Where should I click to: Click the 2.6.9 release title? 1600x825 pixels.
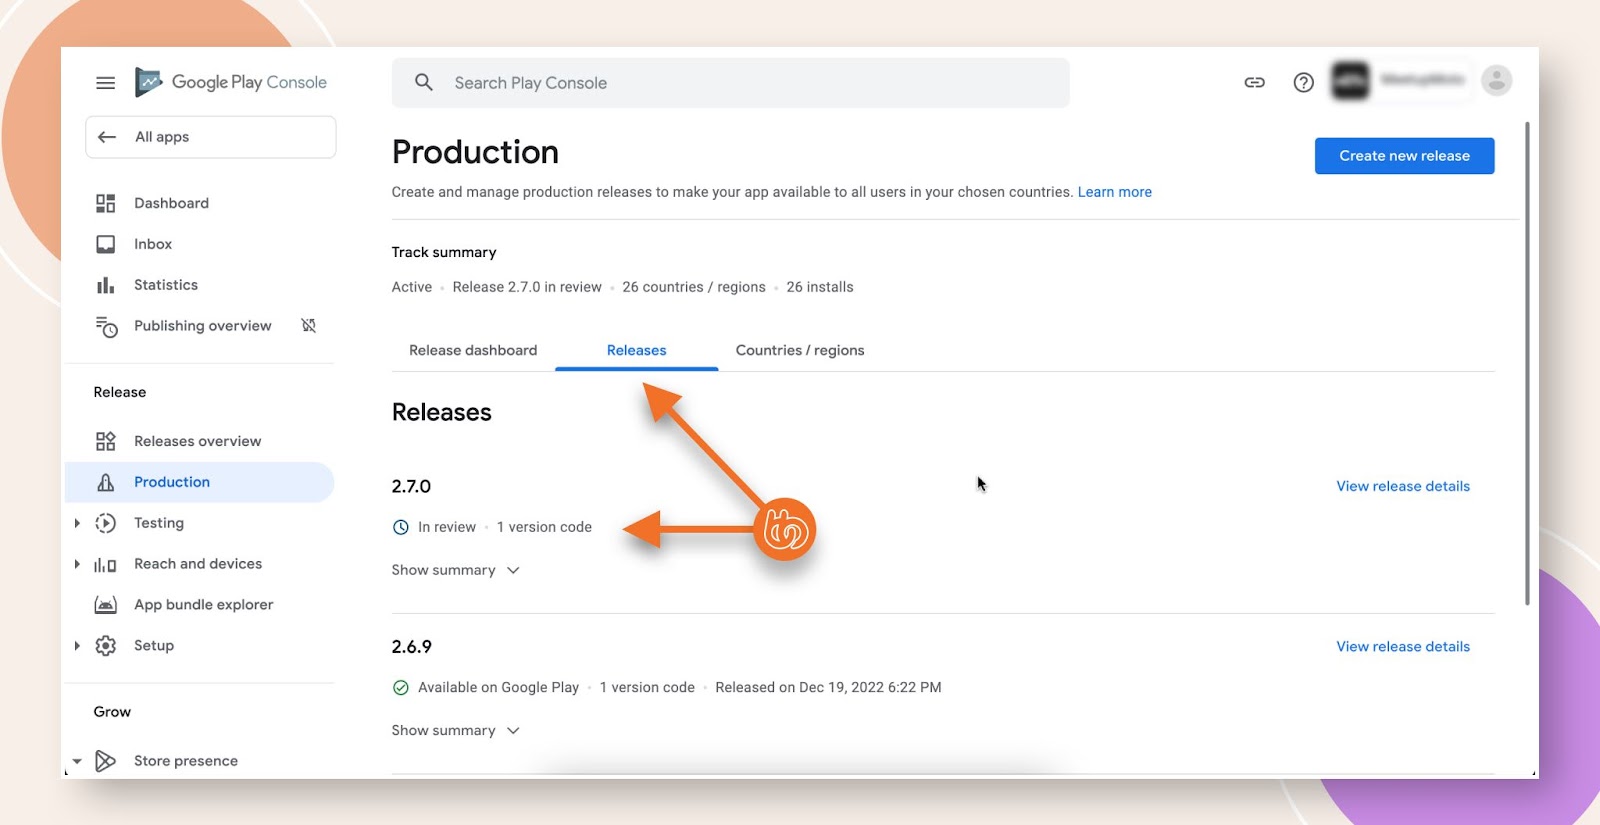tap(411, 646)
